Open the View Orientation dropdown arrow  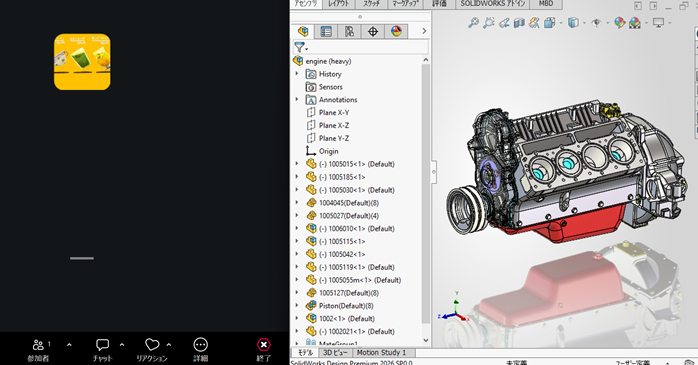click(x=560, y=23)
